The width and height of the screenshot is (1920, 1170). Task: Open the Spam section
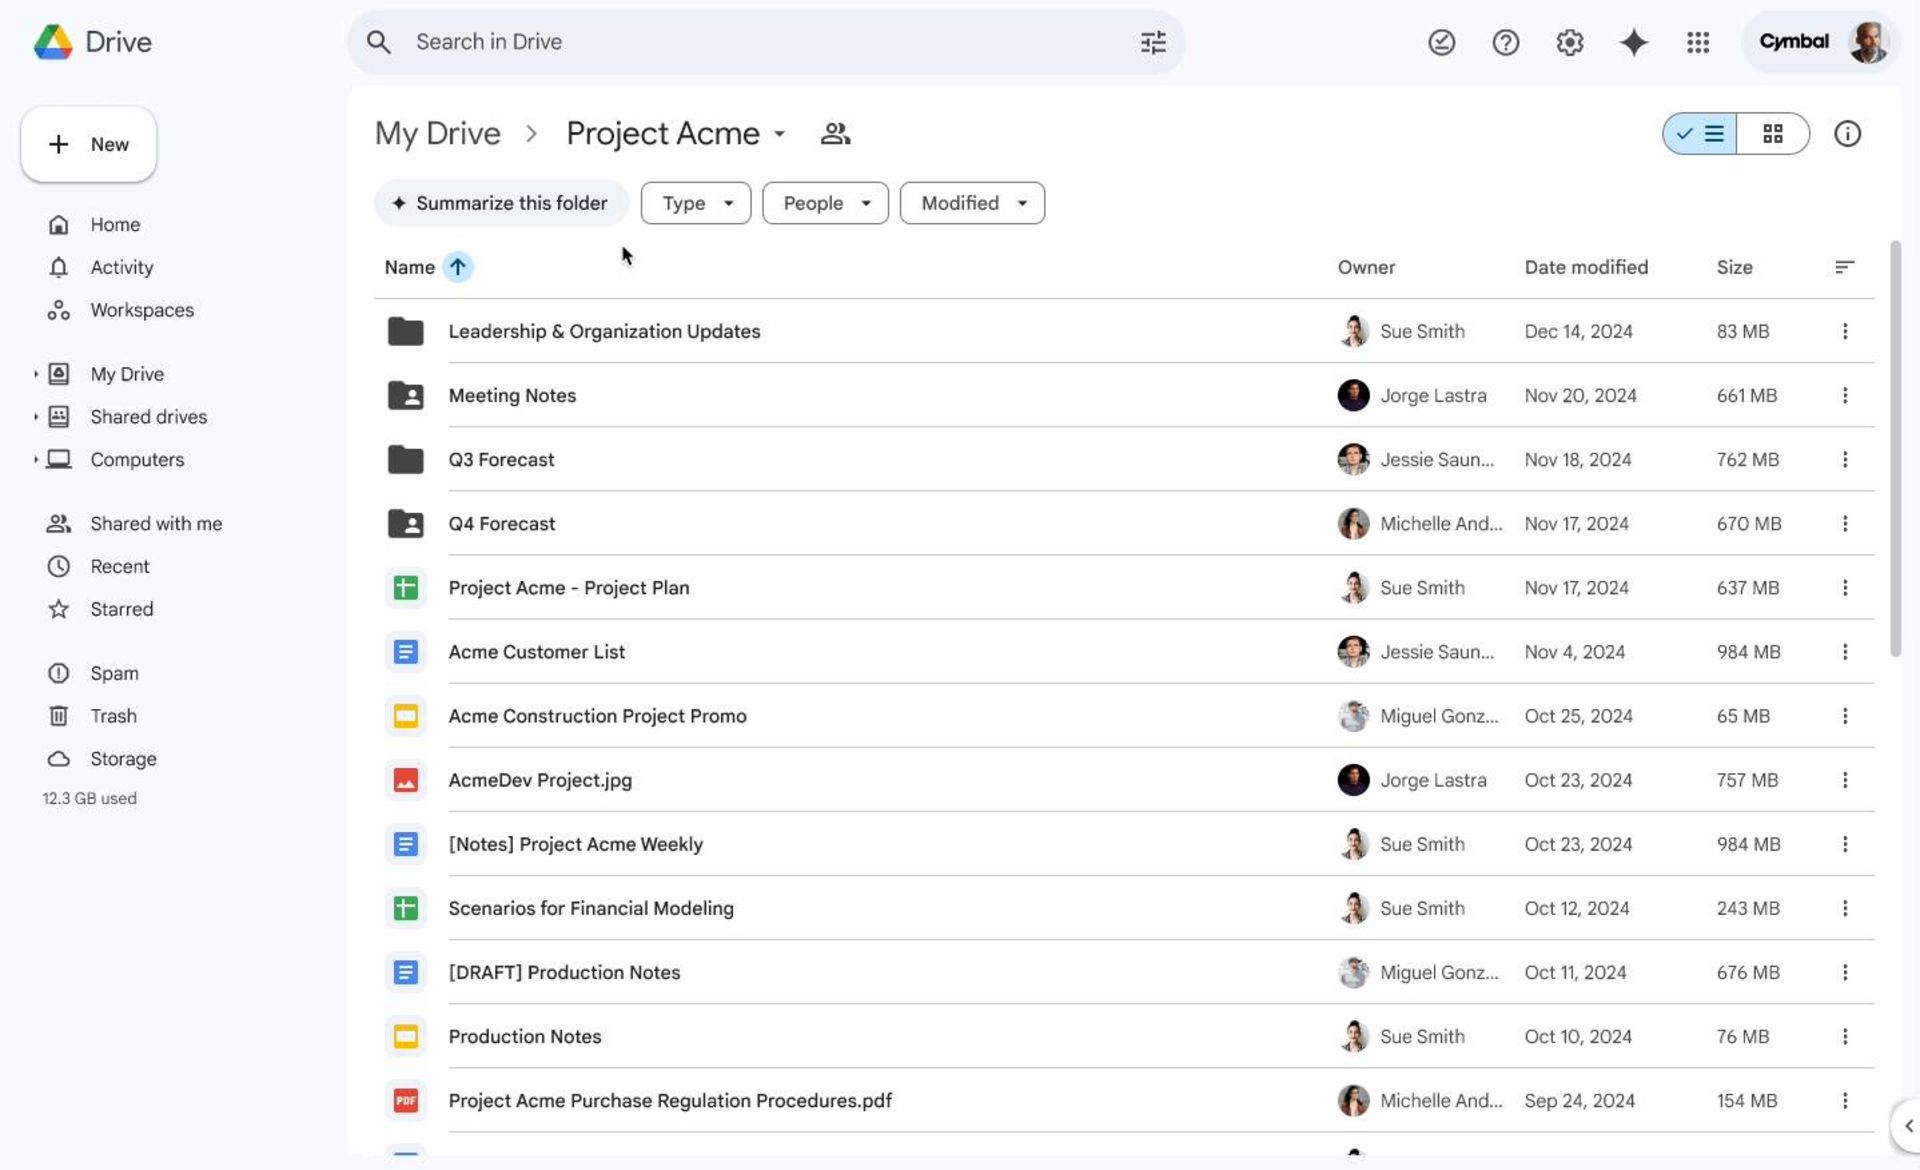coord(114,673)
